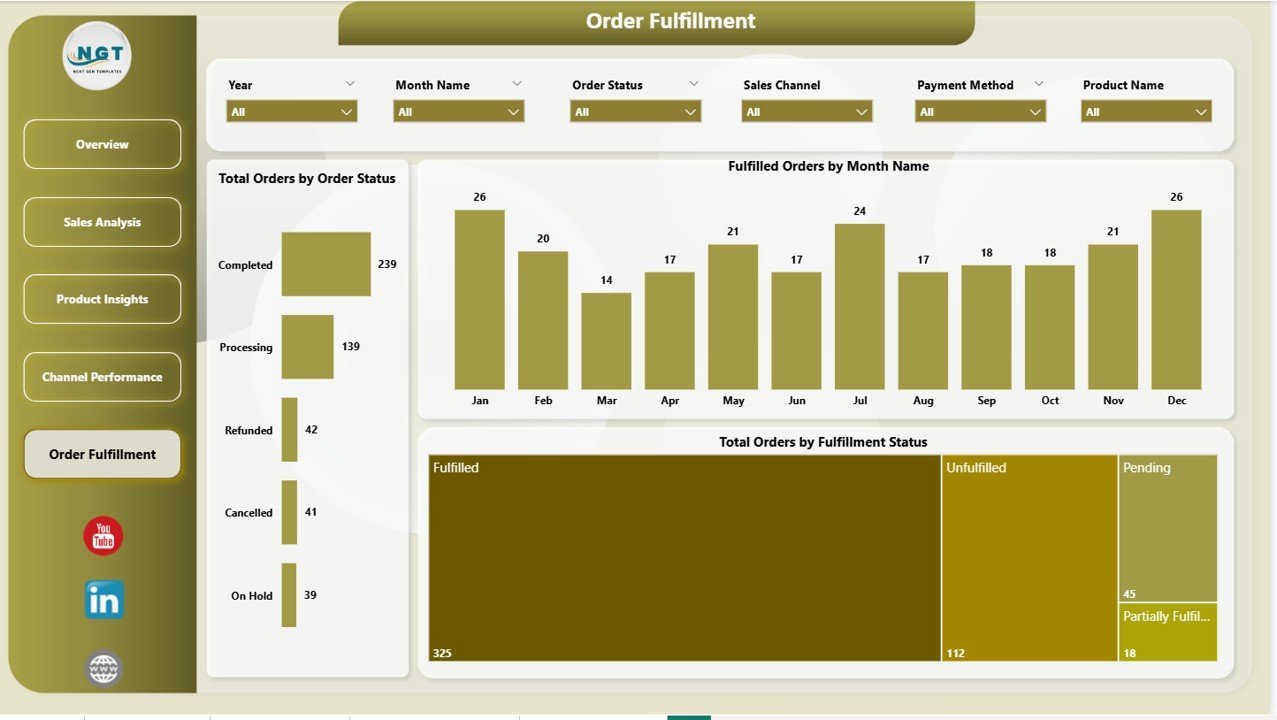Go to Channel Performance page
This screenshot has width=1277, height=720.
pyautogui.click(x=101, y=377)
